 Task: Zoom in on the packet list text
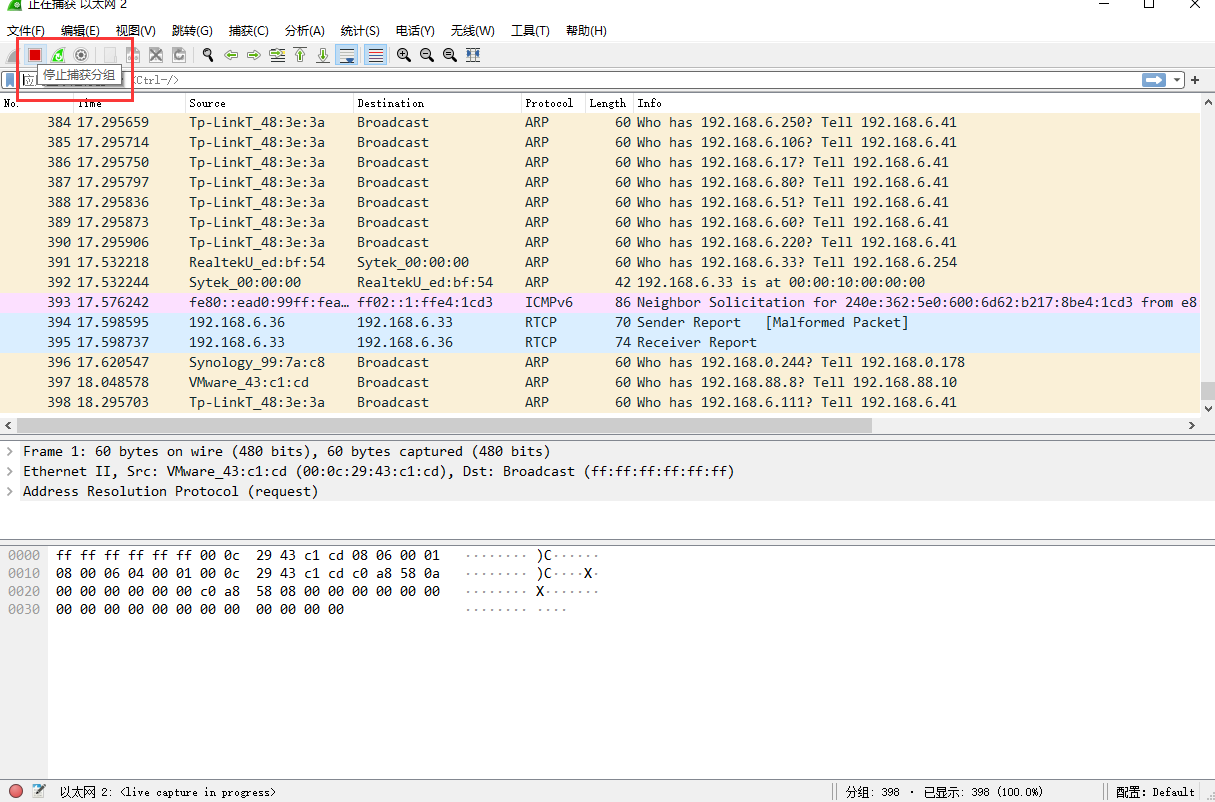pyautogui.click(x=404, y=55)
